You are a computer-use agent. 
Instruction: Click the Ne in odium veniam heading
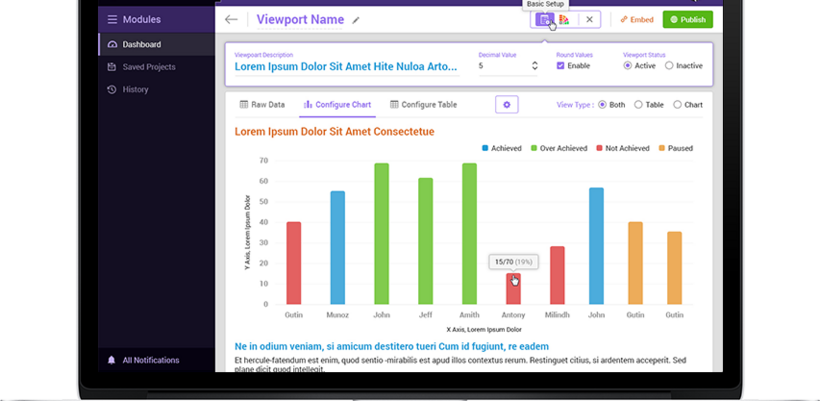coord(392,347)
